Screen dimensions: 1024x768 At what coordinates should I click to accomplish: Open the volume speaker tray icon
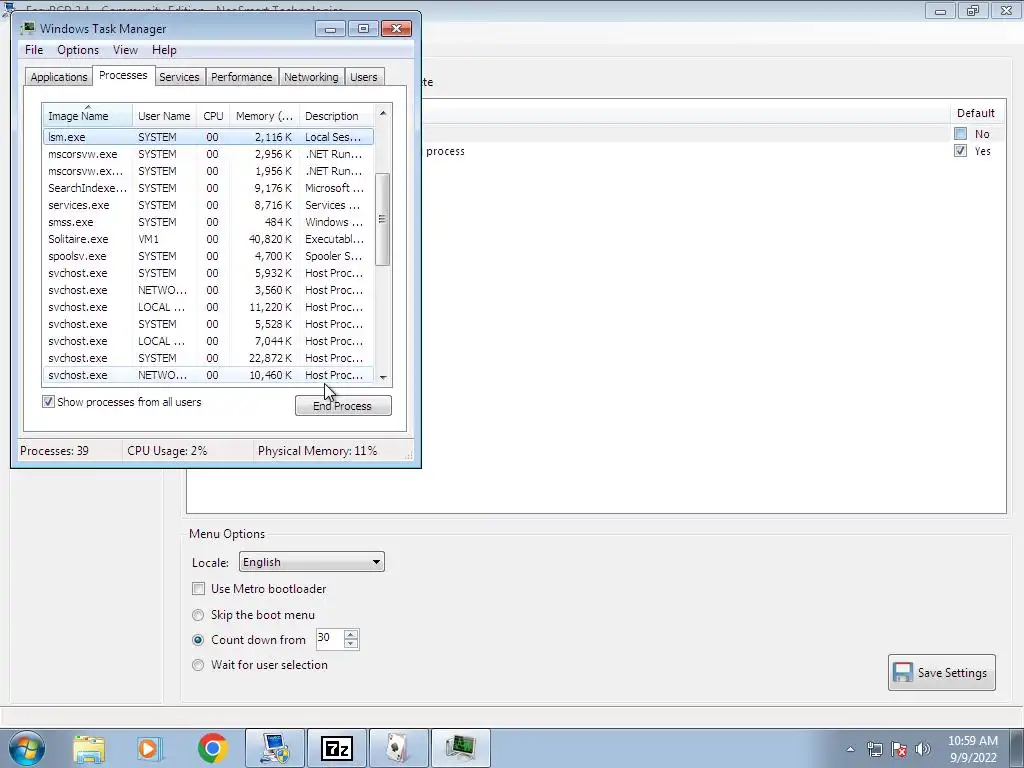click(923, 749)
